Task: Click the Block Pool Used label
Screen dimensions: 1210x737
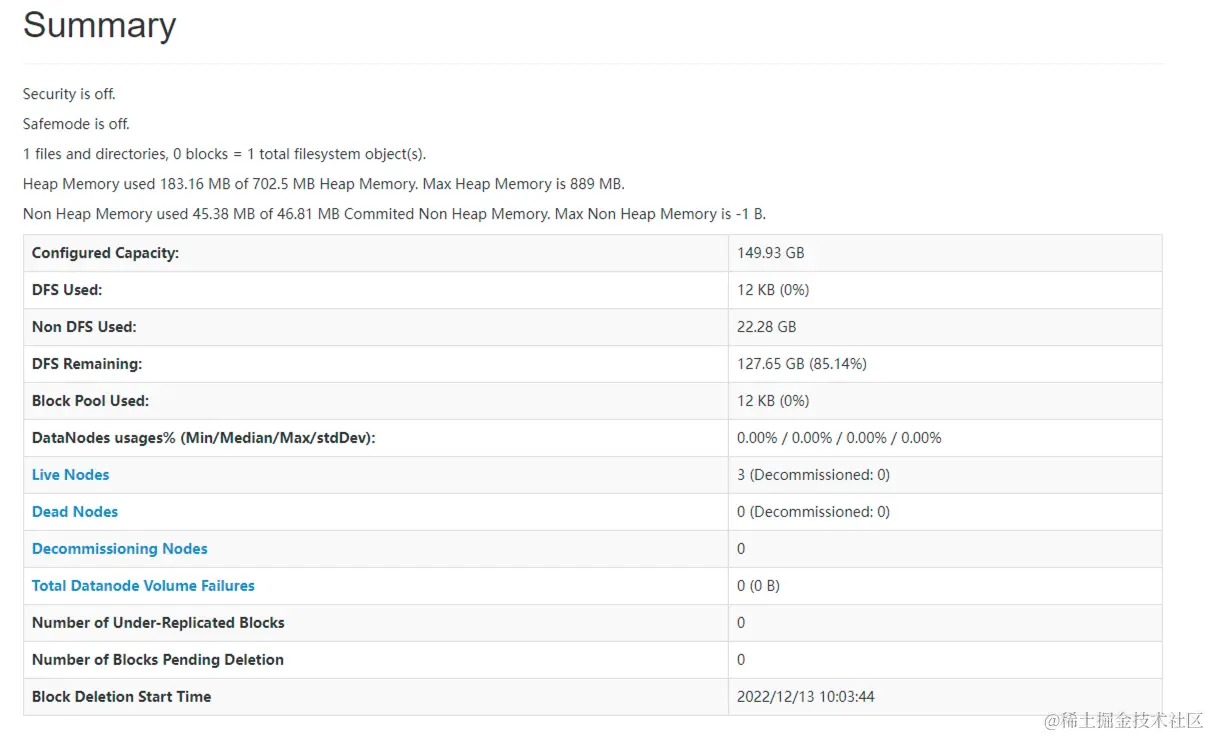Action: pyautogui.click(x=90, y=401)
